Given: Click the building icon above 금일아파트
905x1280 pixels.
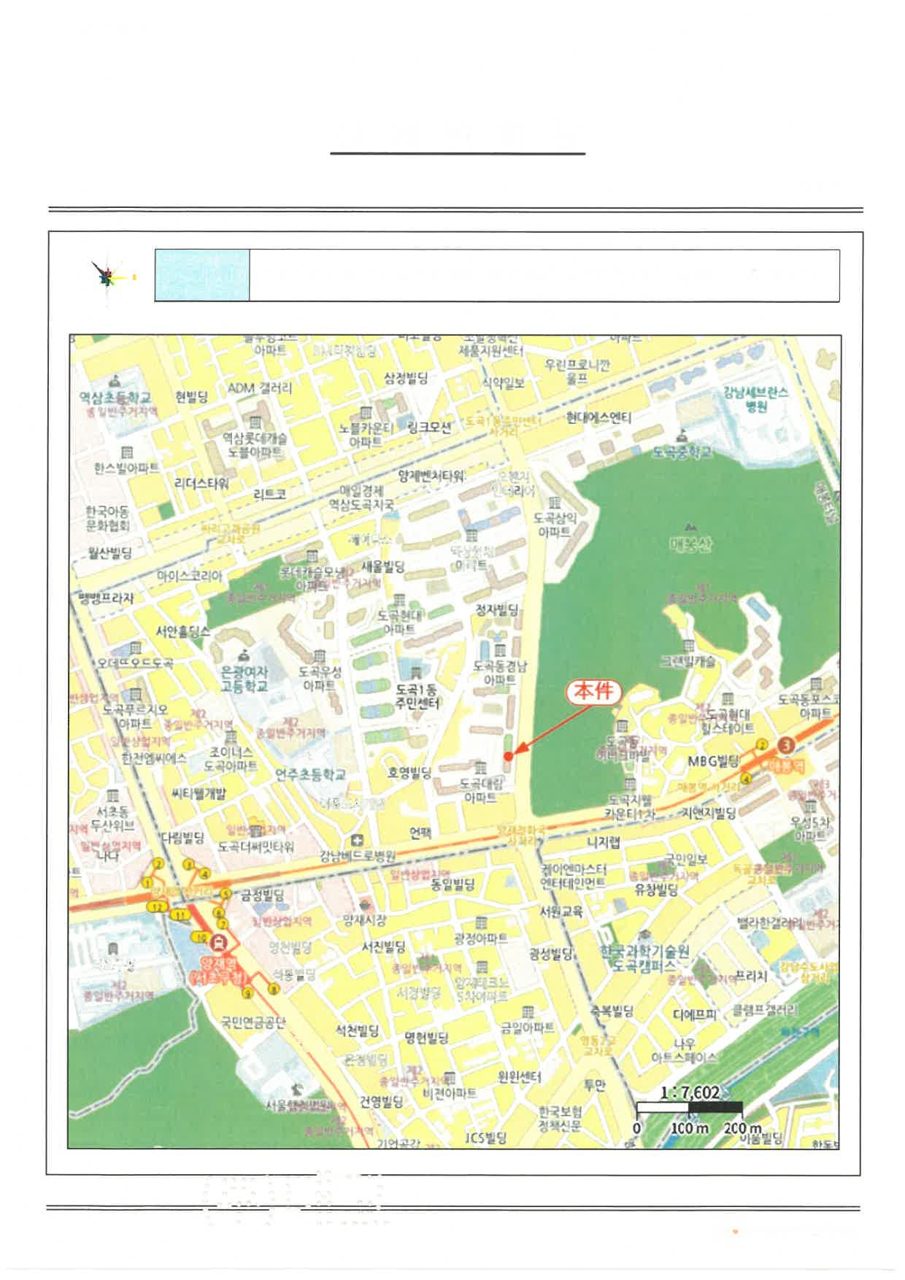Looking at the screenshot, I should tap(527, 1012).
